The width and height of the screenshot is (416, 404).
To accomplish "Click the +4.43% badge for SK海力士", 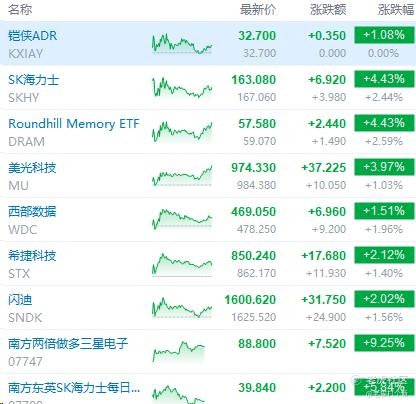I will pyautogui.click(x=384, y=79).
